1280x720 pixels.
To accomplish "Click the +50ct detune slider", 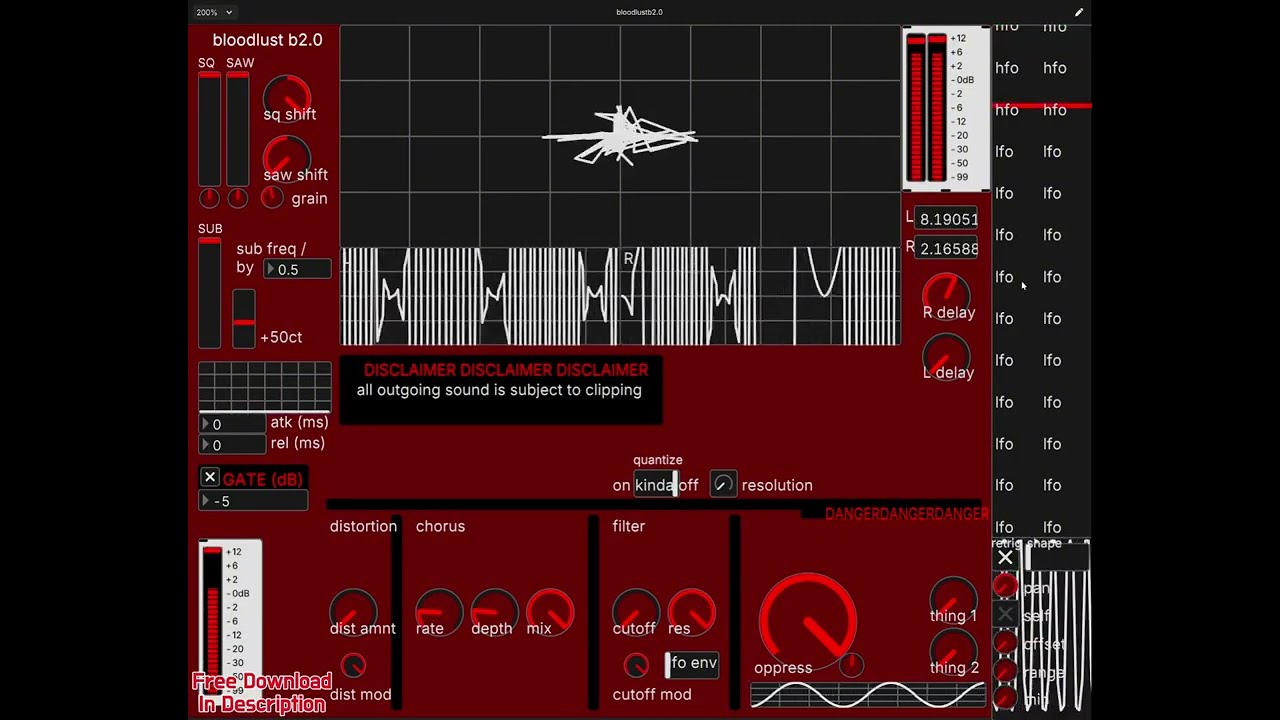I will pos(243,319).
